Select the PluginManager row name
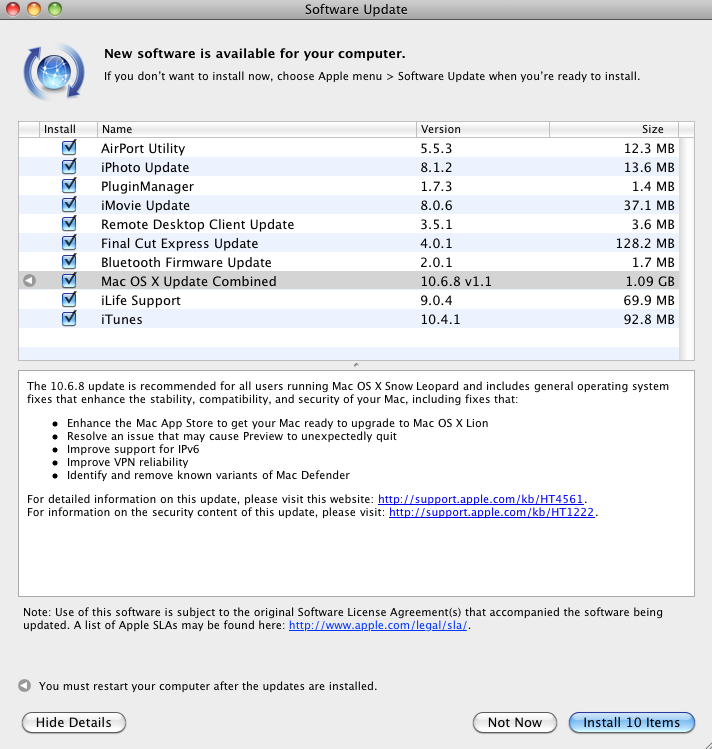Viewport: 712px width, 749px height. pyautogui.click(x=148, y=186)
